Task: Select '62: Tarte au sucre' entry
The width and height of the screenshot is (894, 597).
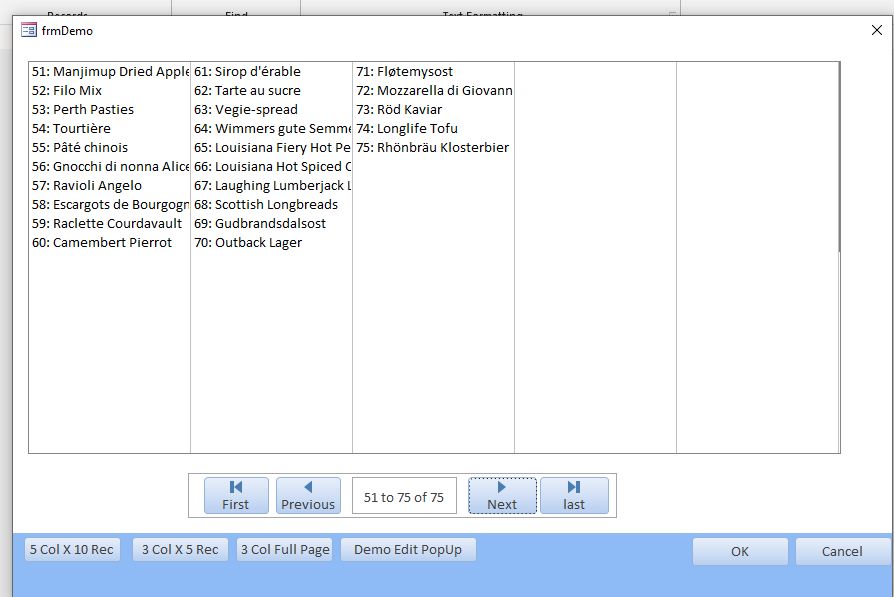Action: pos(271,90)
